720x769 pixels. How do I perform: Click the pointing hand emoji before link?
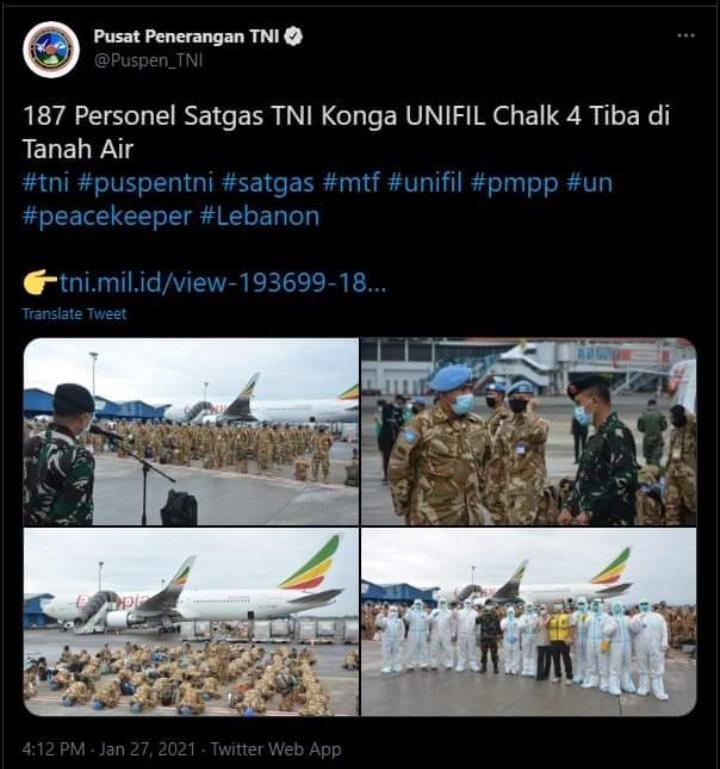[x=40, y=282]
